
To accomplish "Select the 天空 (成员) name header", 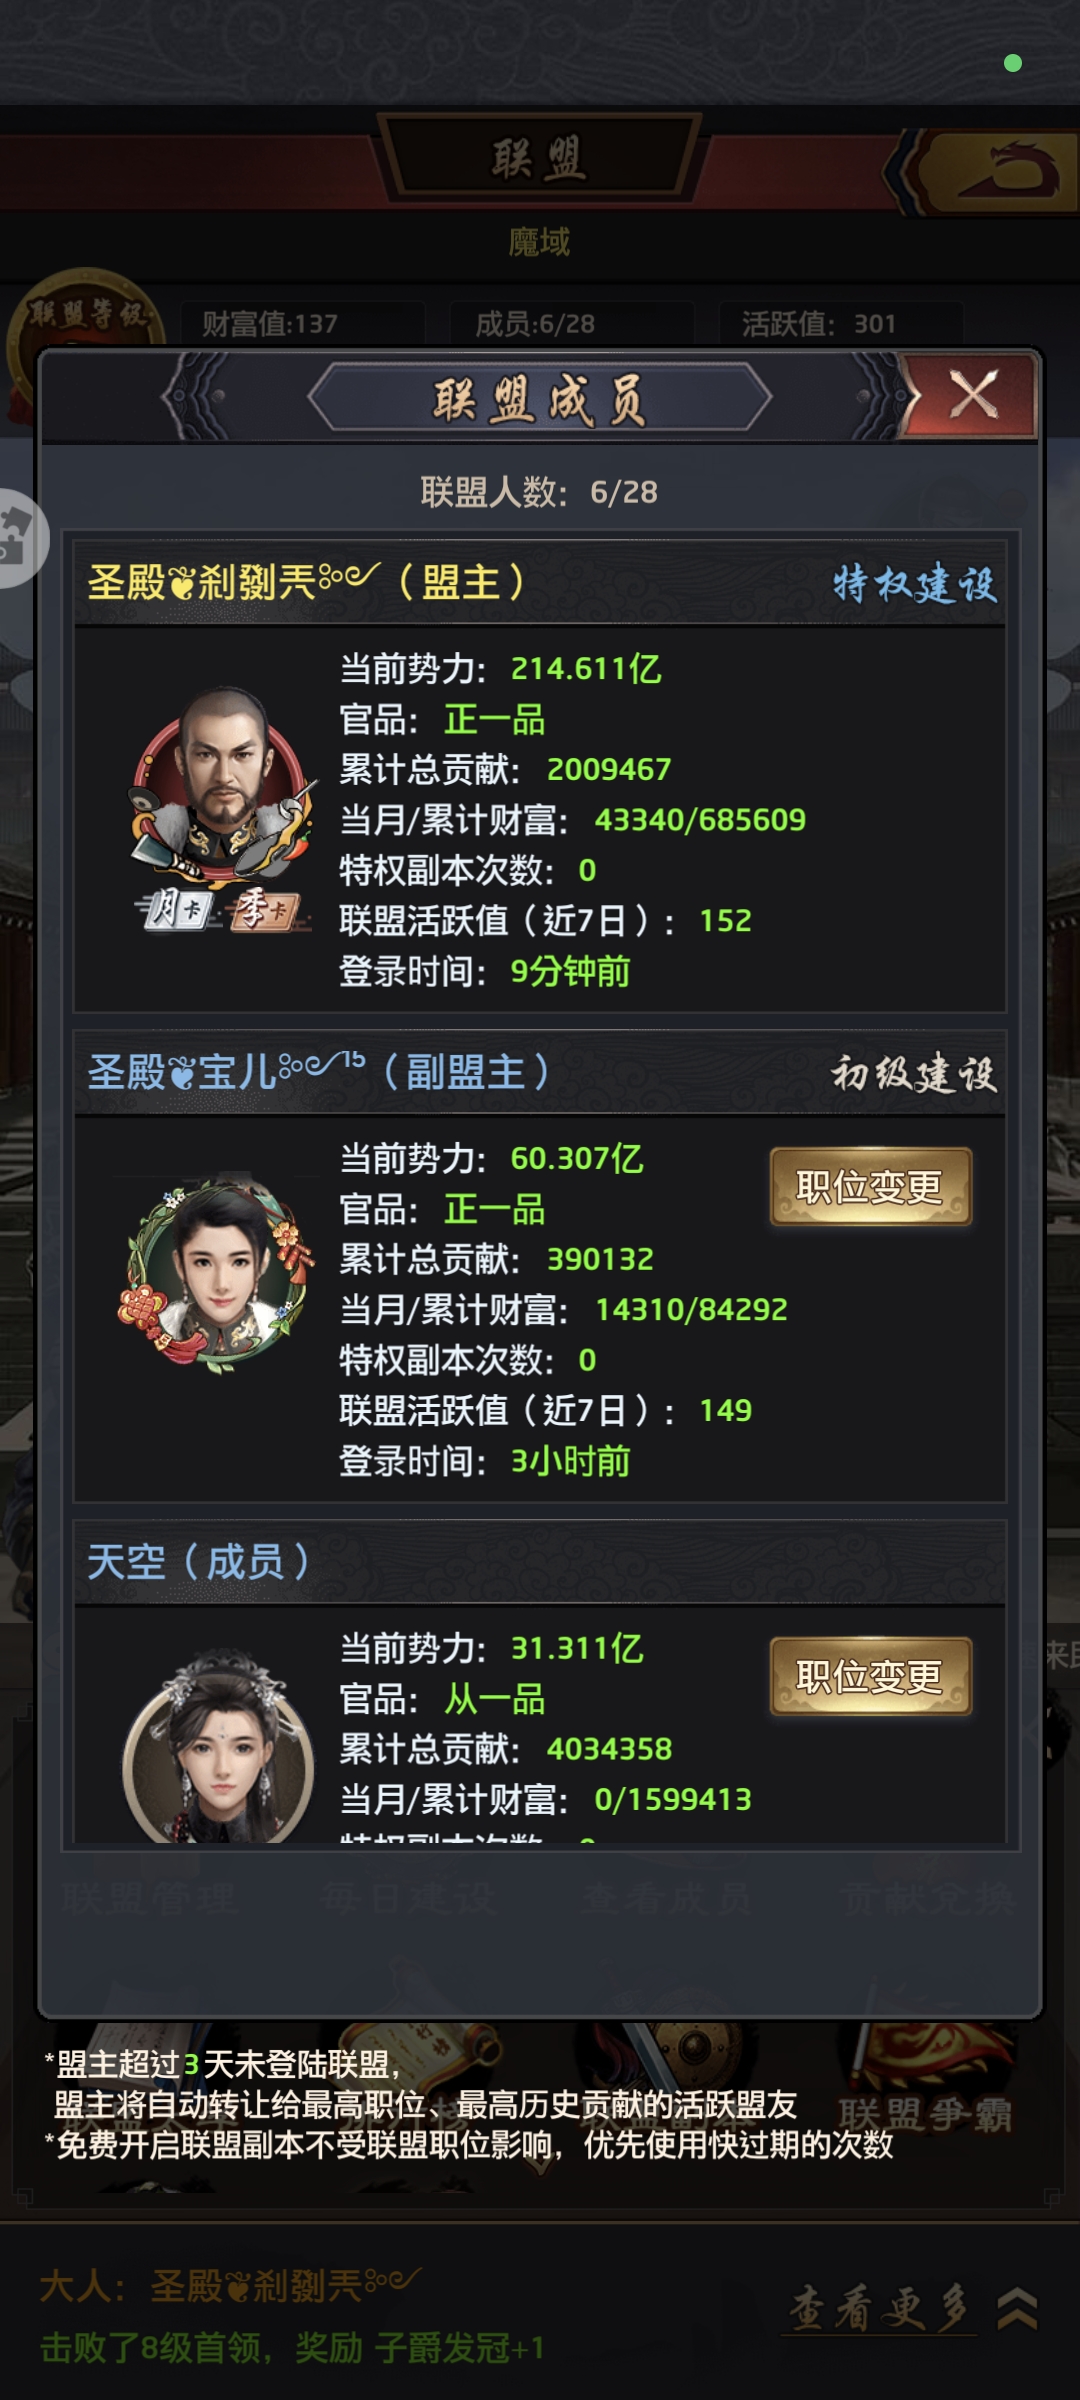I will point(198,1562).
